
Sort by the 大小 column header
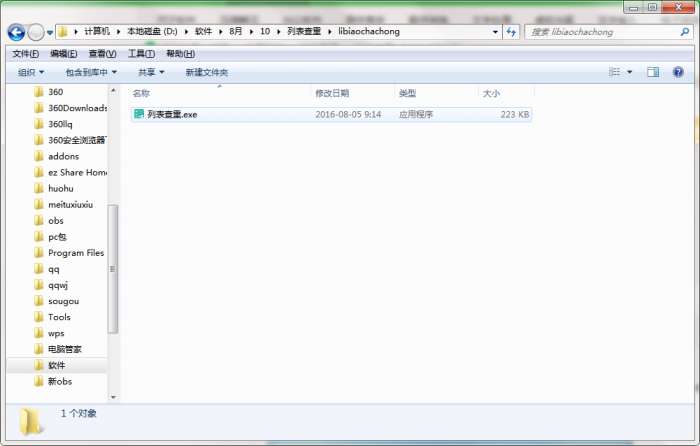click(x=491, y=93)
